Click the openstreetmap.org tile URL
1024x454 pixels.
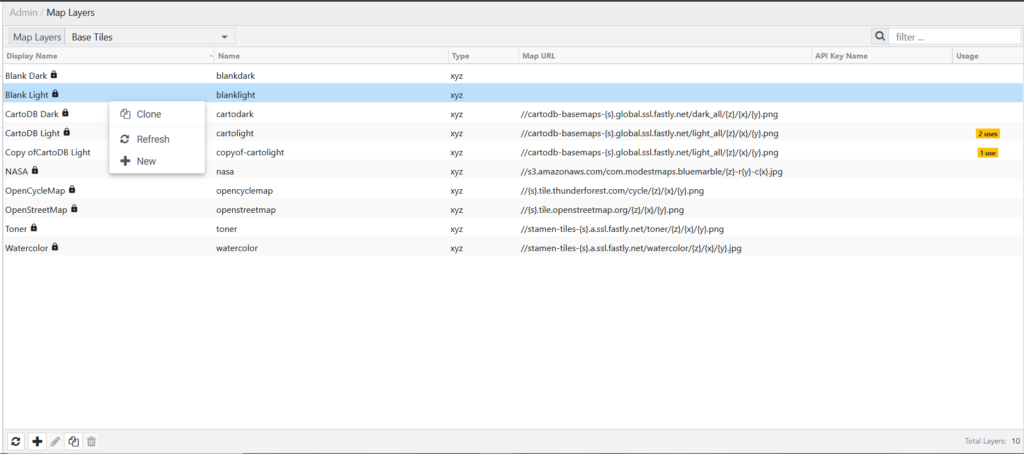pos(602,210)
